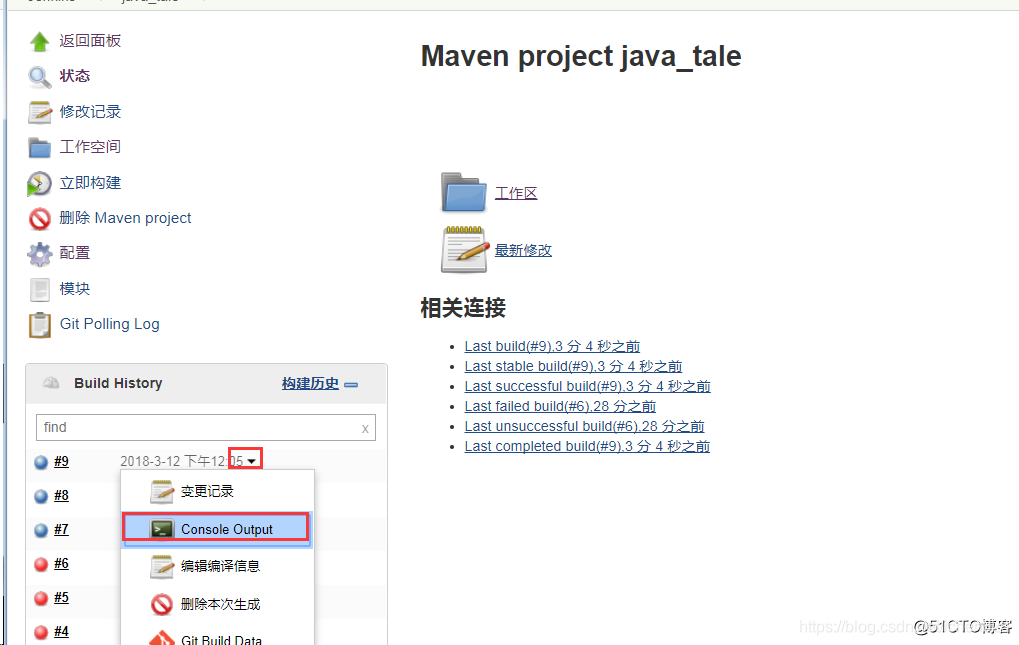Open the 工作区 link
This screenshot has height=645, width=1019.
(516, 193)
